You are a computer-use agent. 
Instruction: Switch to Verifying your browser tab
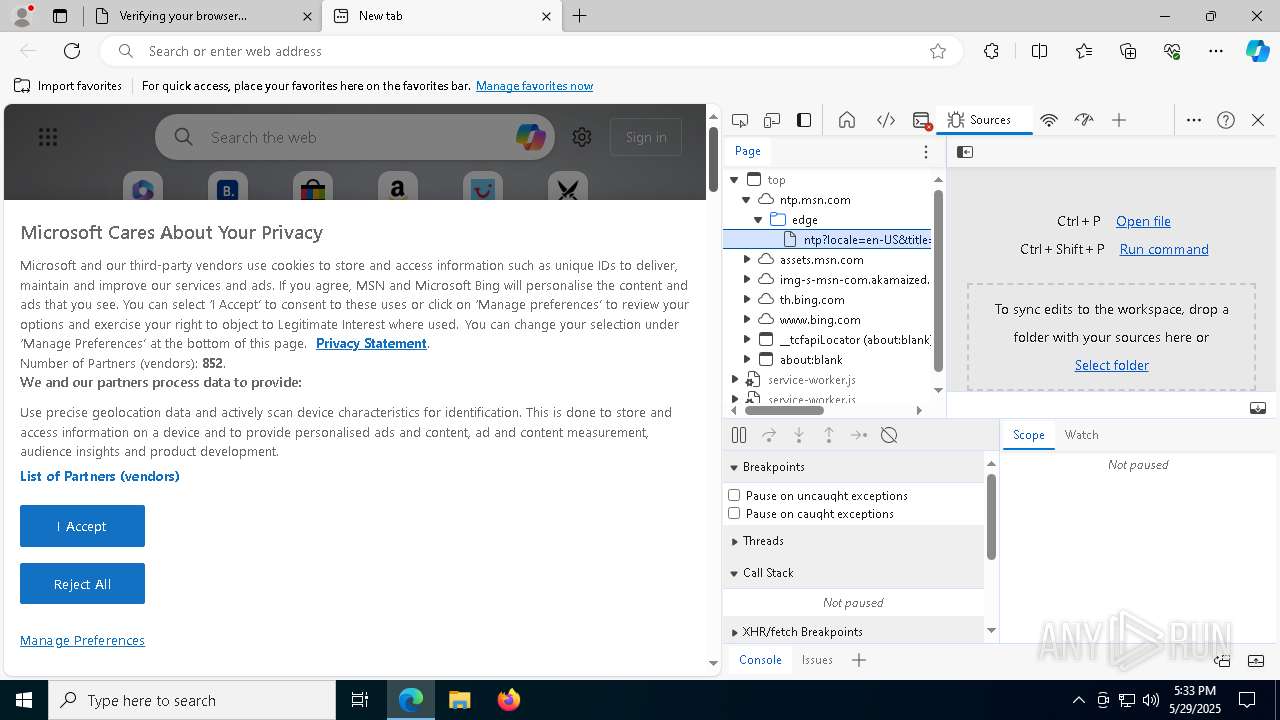pyautogui.click(x=202, y=16)
